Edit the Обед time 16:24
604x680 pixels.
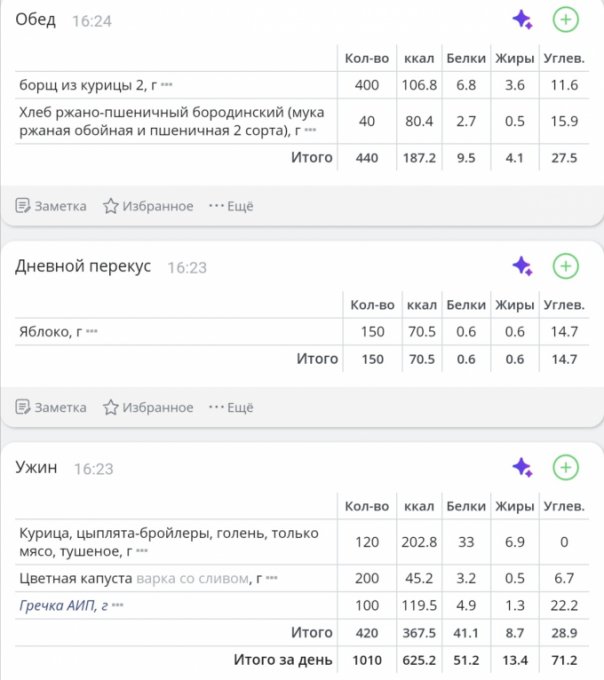[92, 21]
